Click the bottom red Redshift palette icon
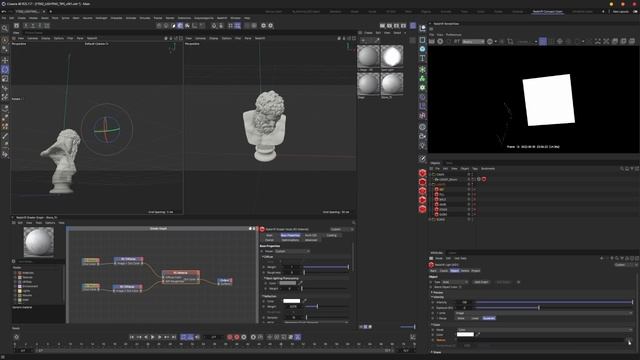640x360 pixels. tap(422, 209)
